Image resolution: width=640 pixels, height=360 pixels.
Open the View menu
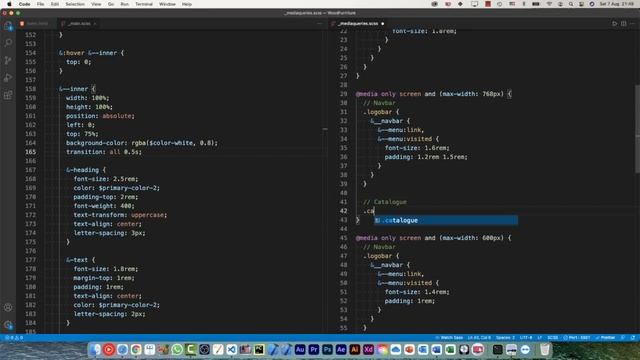[x=96, y=4]
